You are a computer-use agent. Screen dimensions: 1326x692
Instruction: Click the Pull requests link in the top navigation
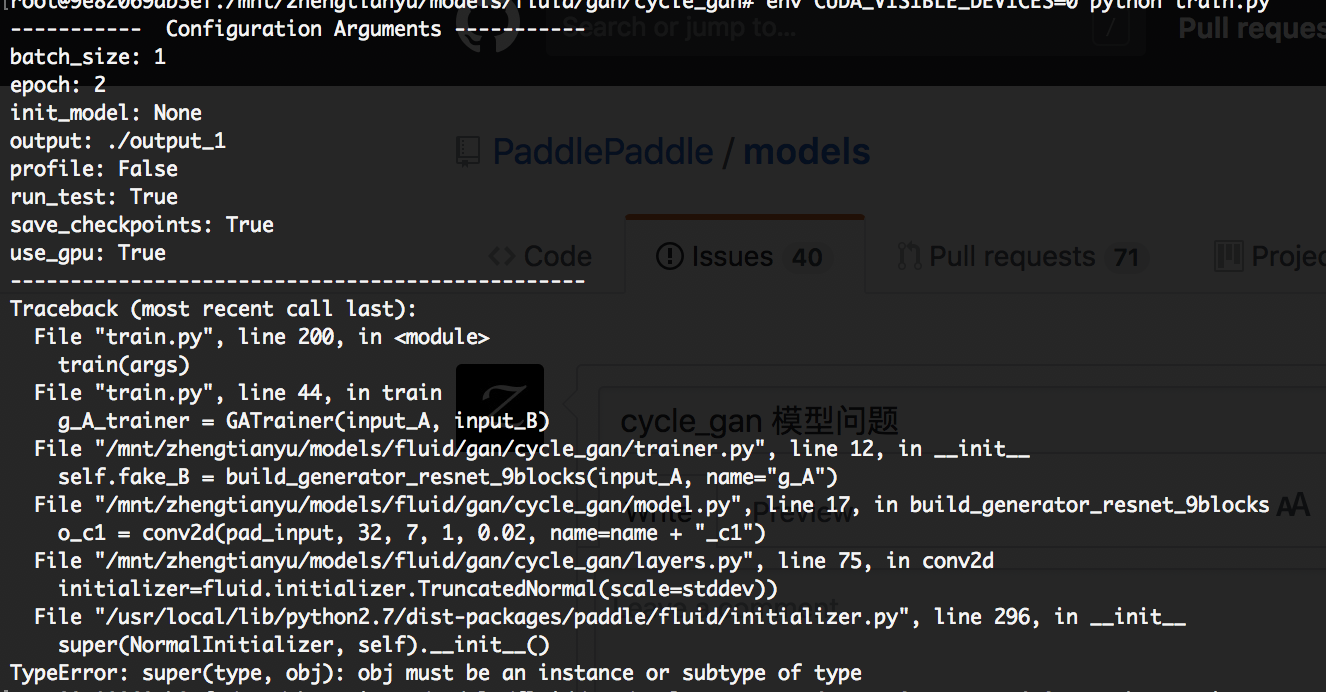tap(1252, 28)
